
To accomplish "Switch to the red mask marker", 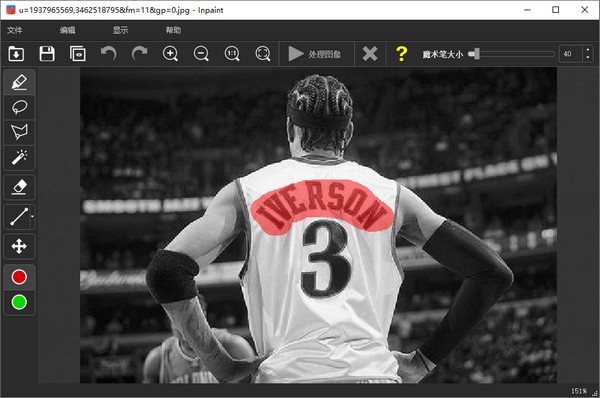I will tap(19, 277).
